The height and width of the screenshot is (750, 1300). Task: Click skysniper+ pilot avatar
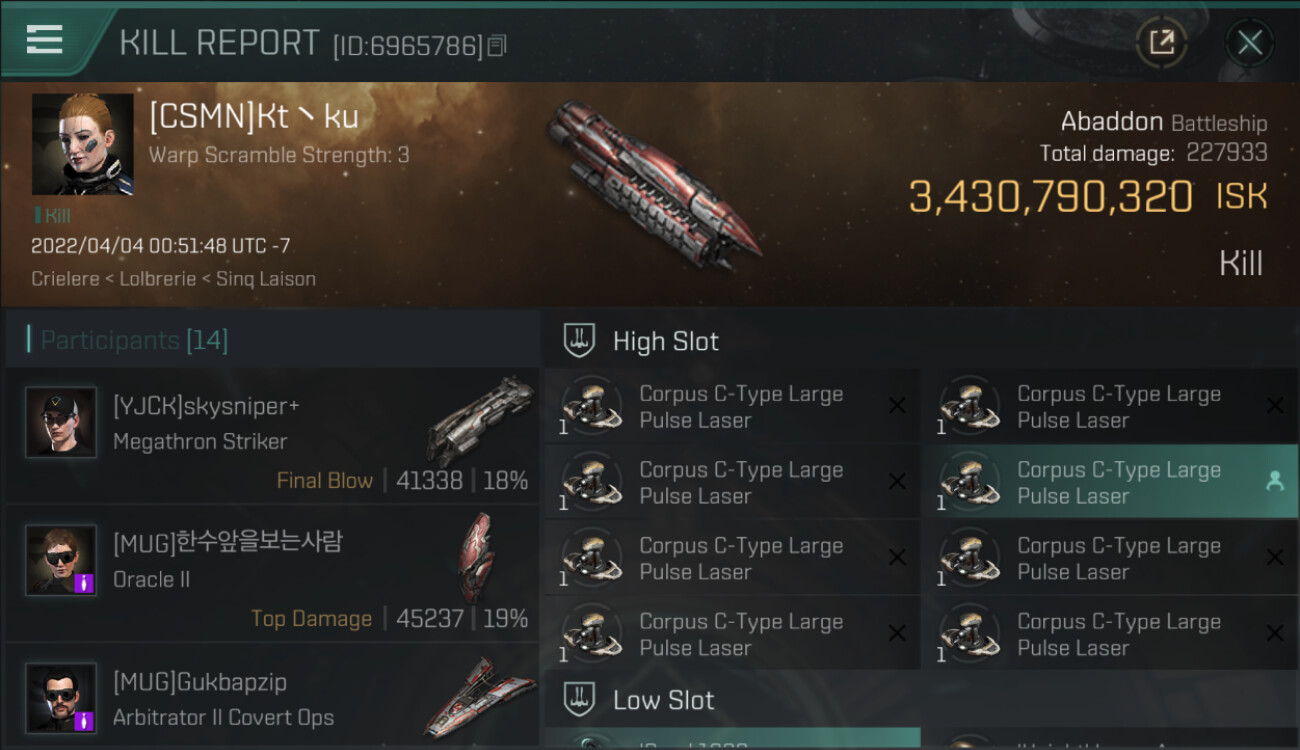click(x=61, y=422)
